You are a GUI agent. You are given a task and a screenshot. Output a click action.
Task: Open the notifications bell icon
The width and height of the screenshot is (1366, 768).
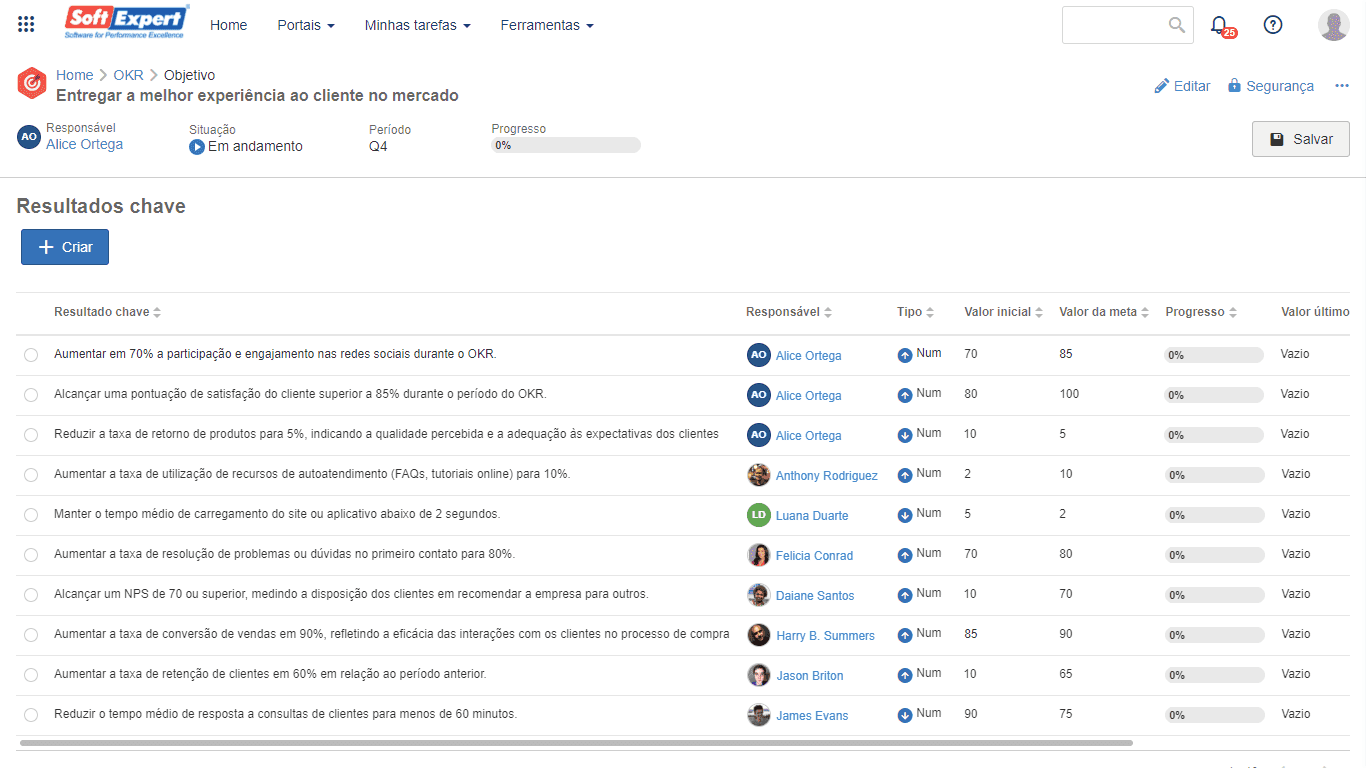tap(1219, 25)
